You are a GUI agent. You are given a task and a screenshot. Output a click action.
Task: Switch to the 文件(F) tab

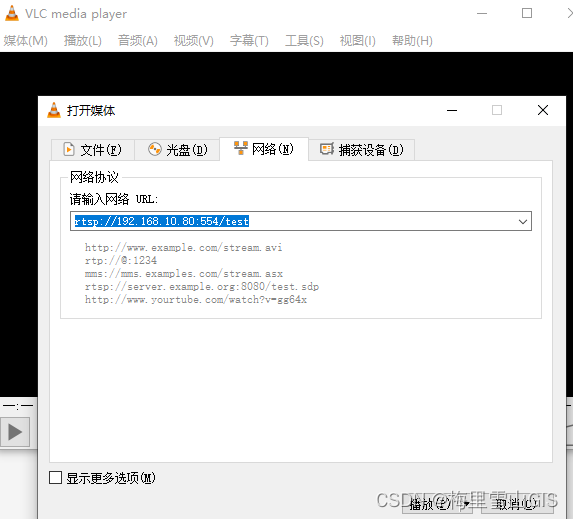point(93,149)
